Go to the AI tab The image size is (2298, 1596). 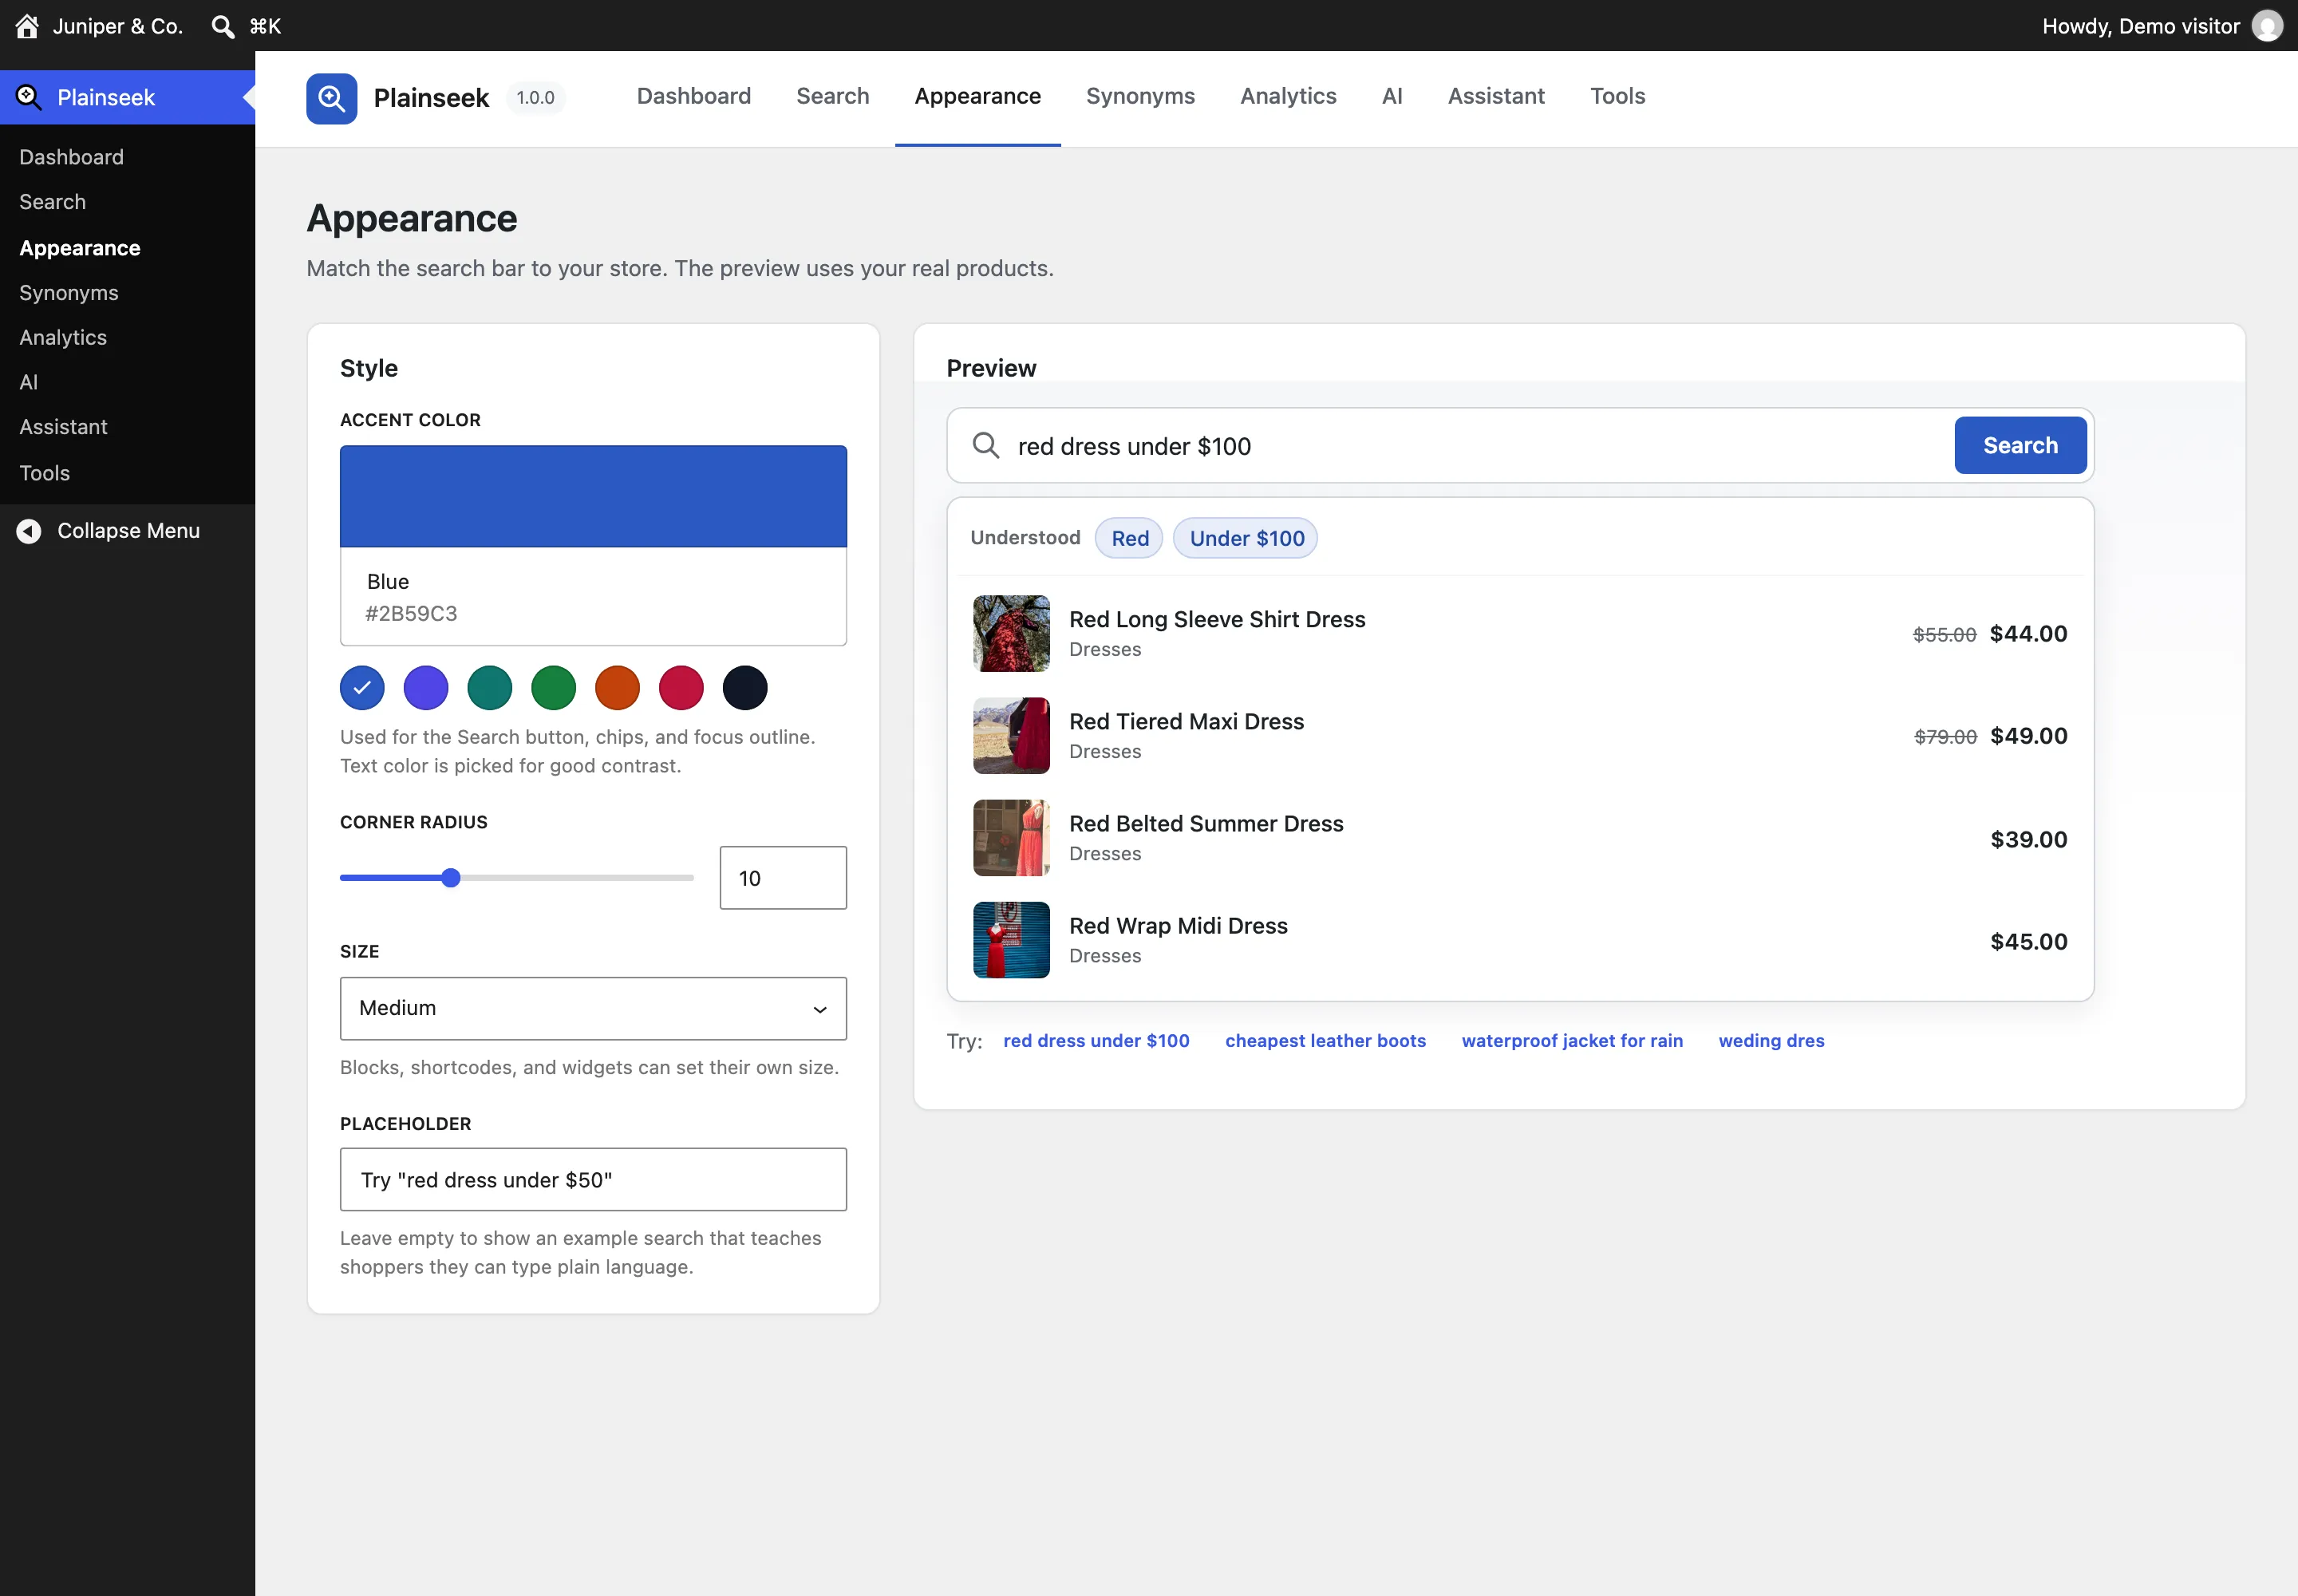(x=1392, y=96)
